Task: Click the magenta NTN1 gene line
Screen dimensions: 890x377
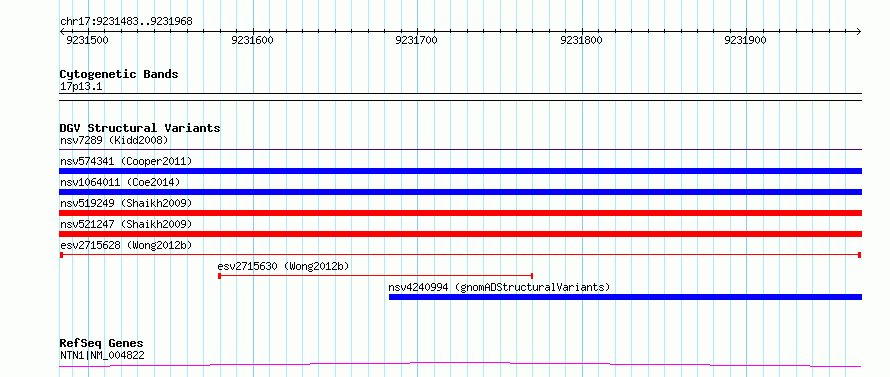Action: pyautogui.click(x=460, y=365)
